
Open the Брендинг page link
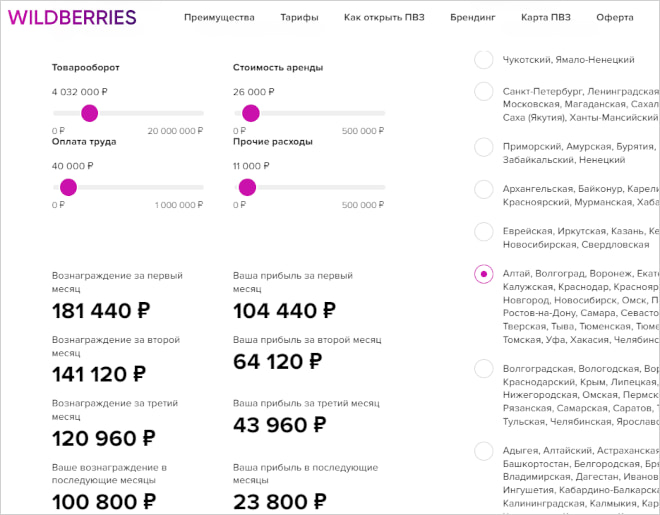click(x=472, y=18)
